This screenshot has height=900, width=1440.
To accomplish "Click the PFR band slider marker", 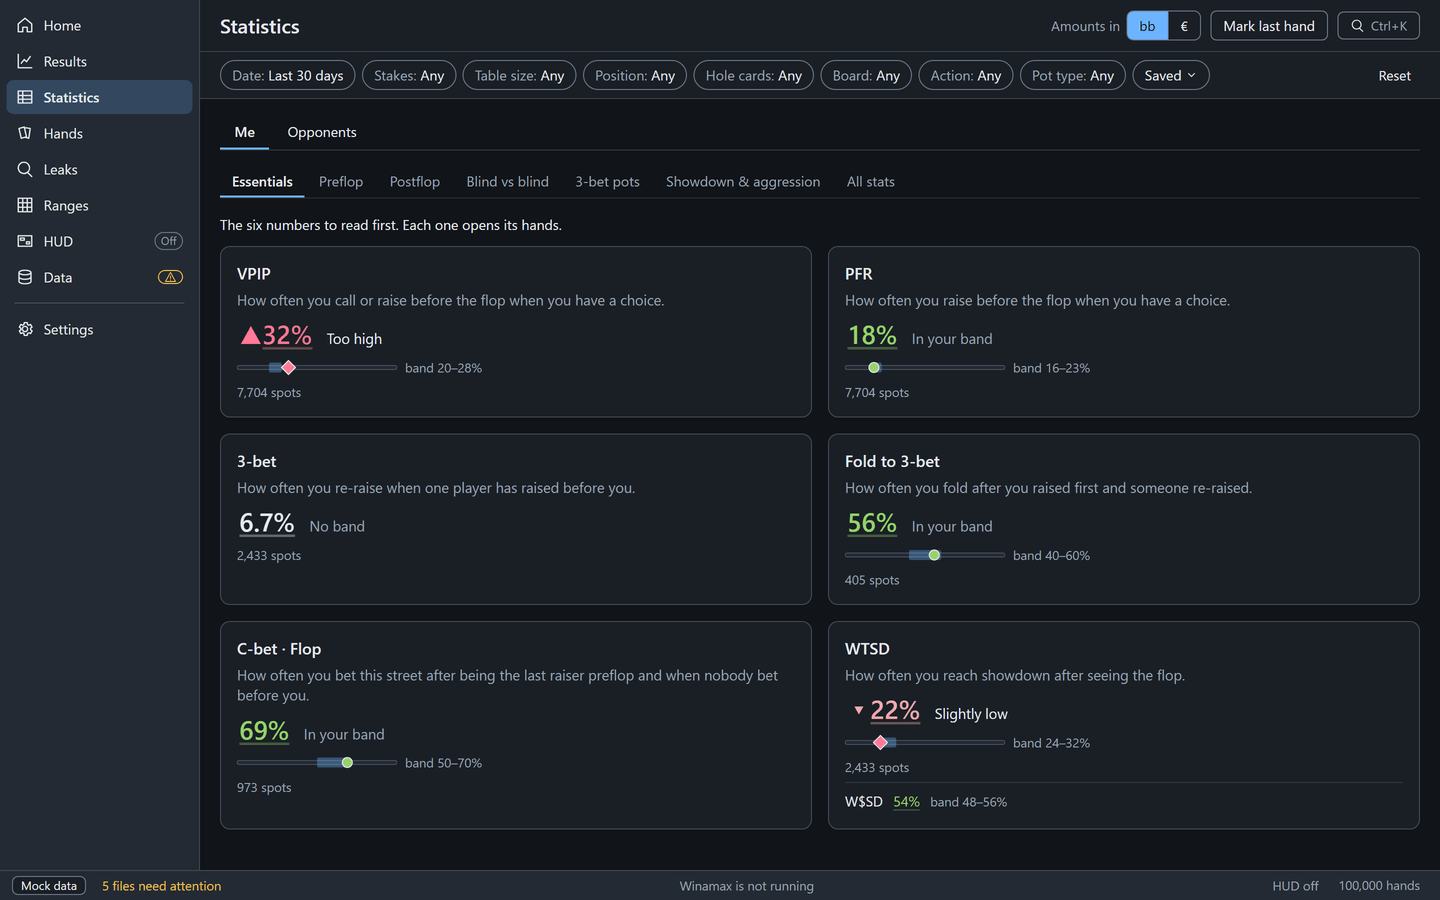I will coord(874,368).
